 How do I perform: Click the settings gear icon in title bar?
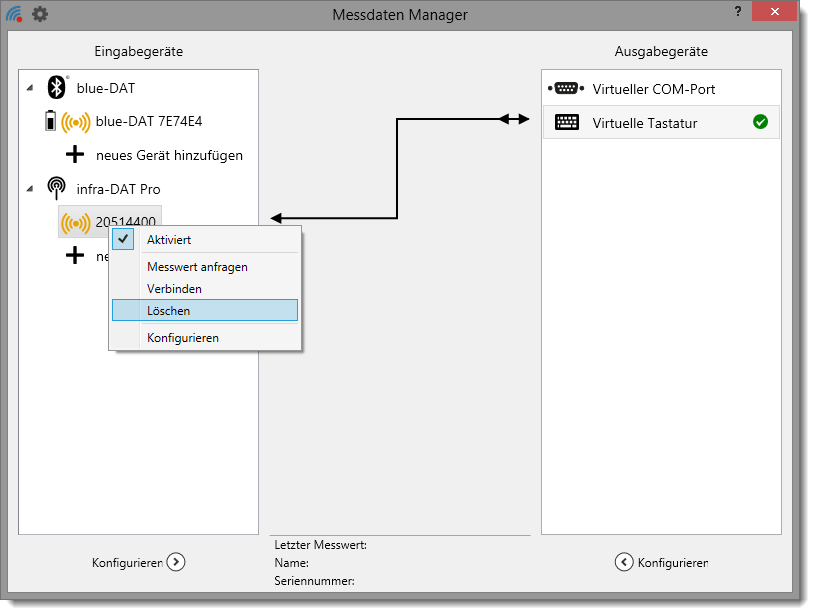pyautogui.click(x=40, y=14)
